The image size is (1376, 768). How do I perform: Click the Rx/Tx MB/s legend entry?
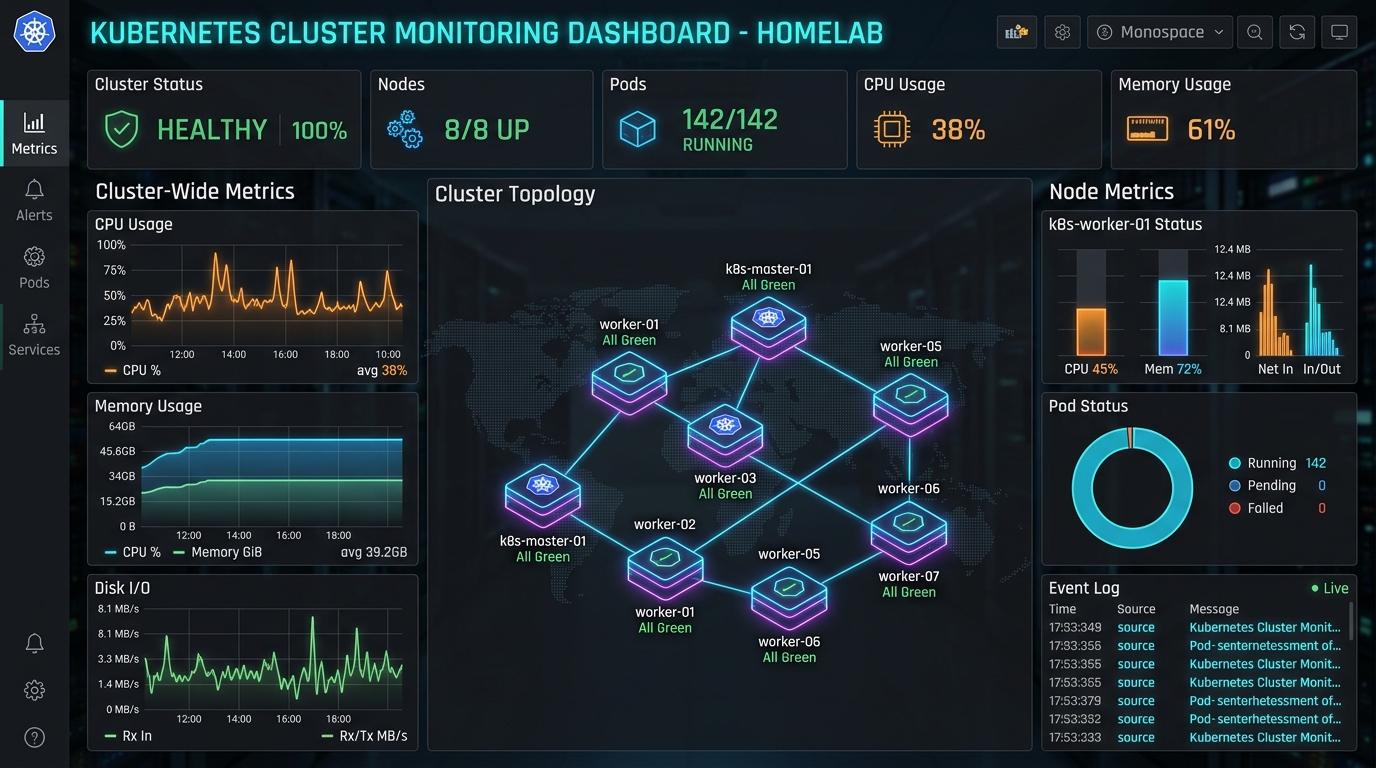tap(364, 736)
